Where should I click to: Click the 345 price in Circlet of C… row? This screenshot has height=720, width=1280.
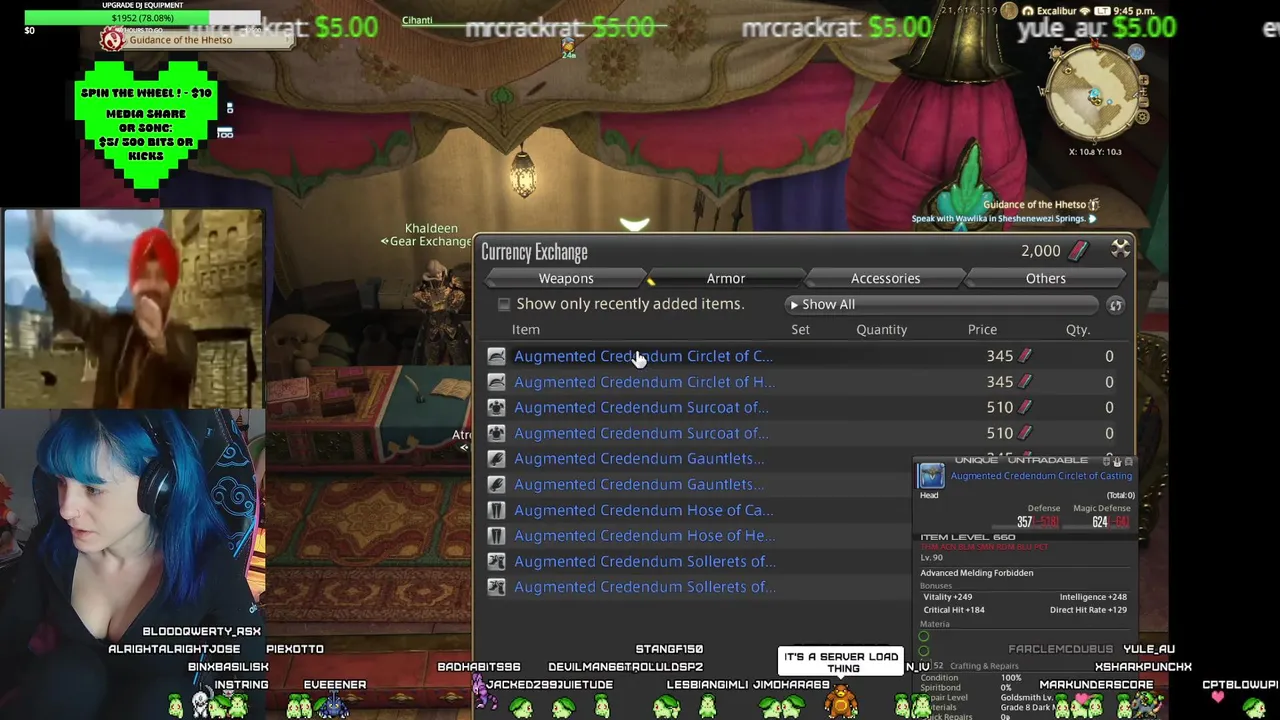click(x=1000, y=356)
